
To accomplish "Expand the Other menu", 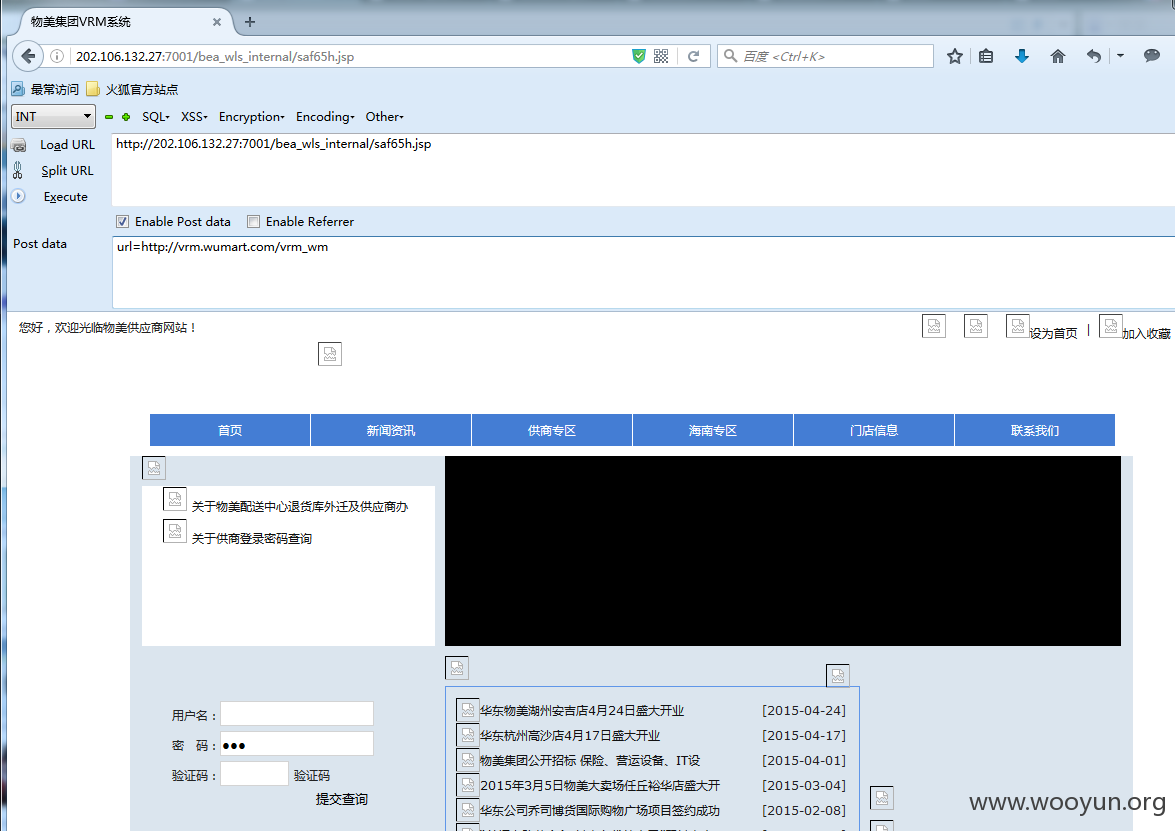I will (384, 117).
